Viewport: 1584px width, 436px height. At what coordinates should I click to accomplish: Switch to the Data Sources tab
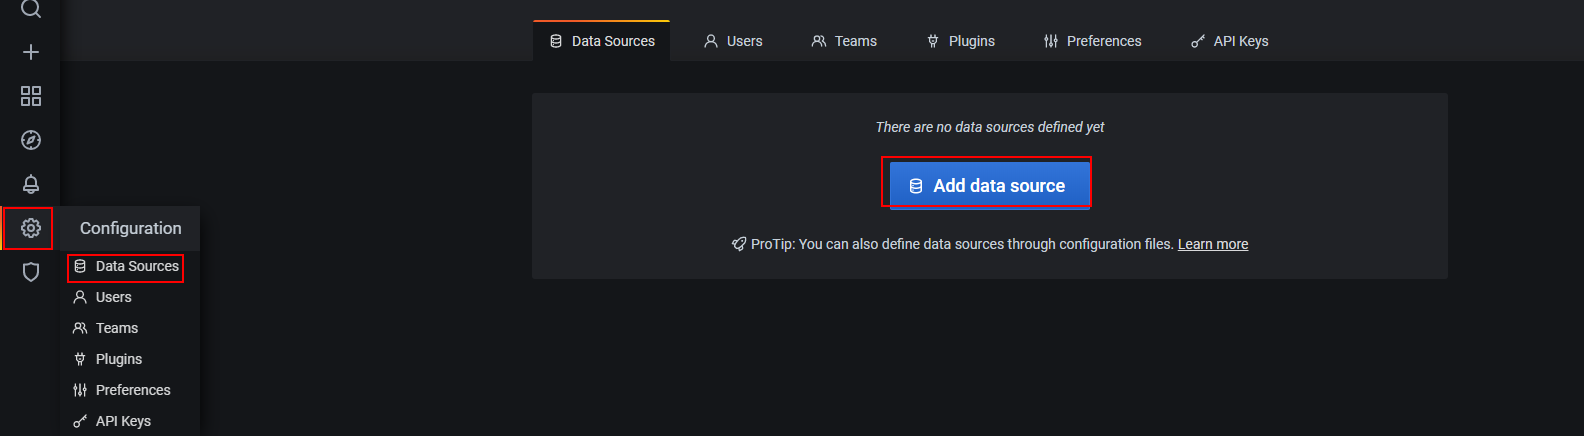(x=602, y=41)
